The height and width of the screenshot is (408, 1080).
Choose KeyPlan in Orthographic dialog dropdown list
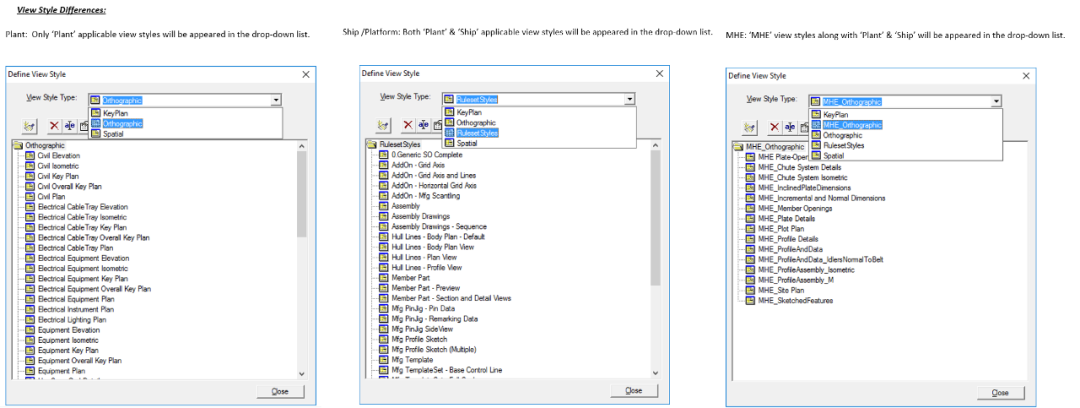(185, 113)
